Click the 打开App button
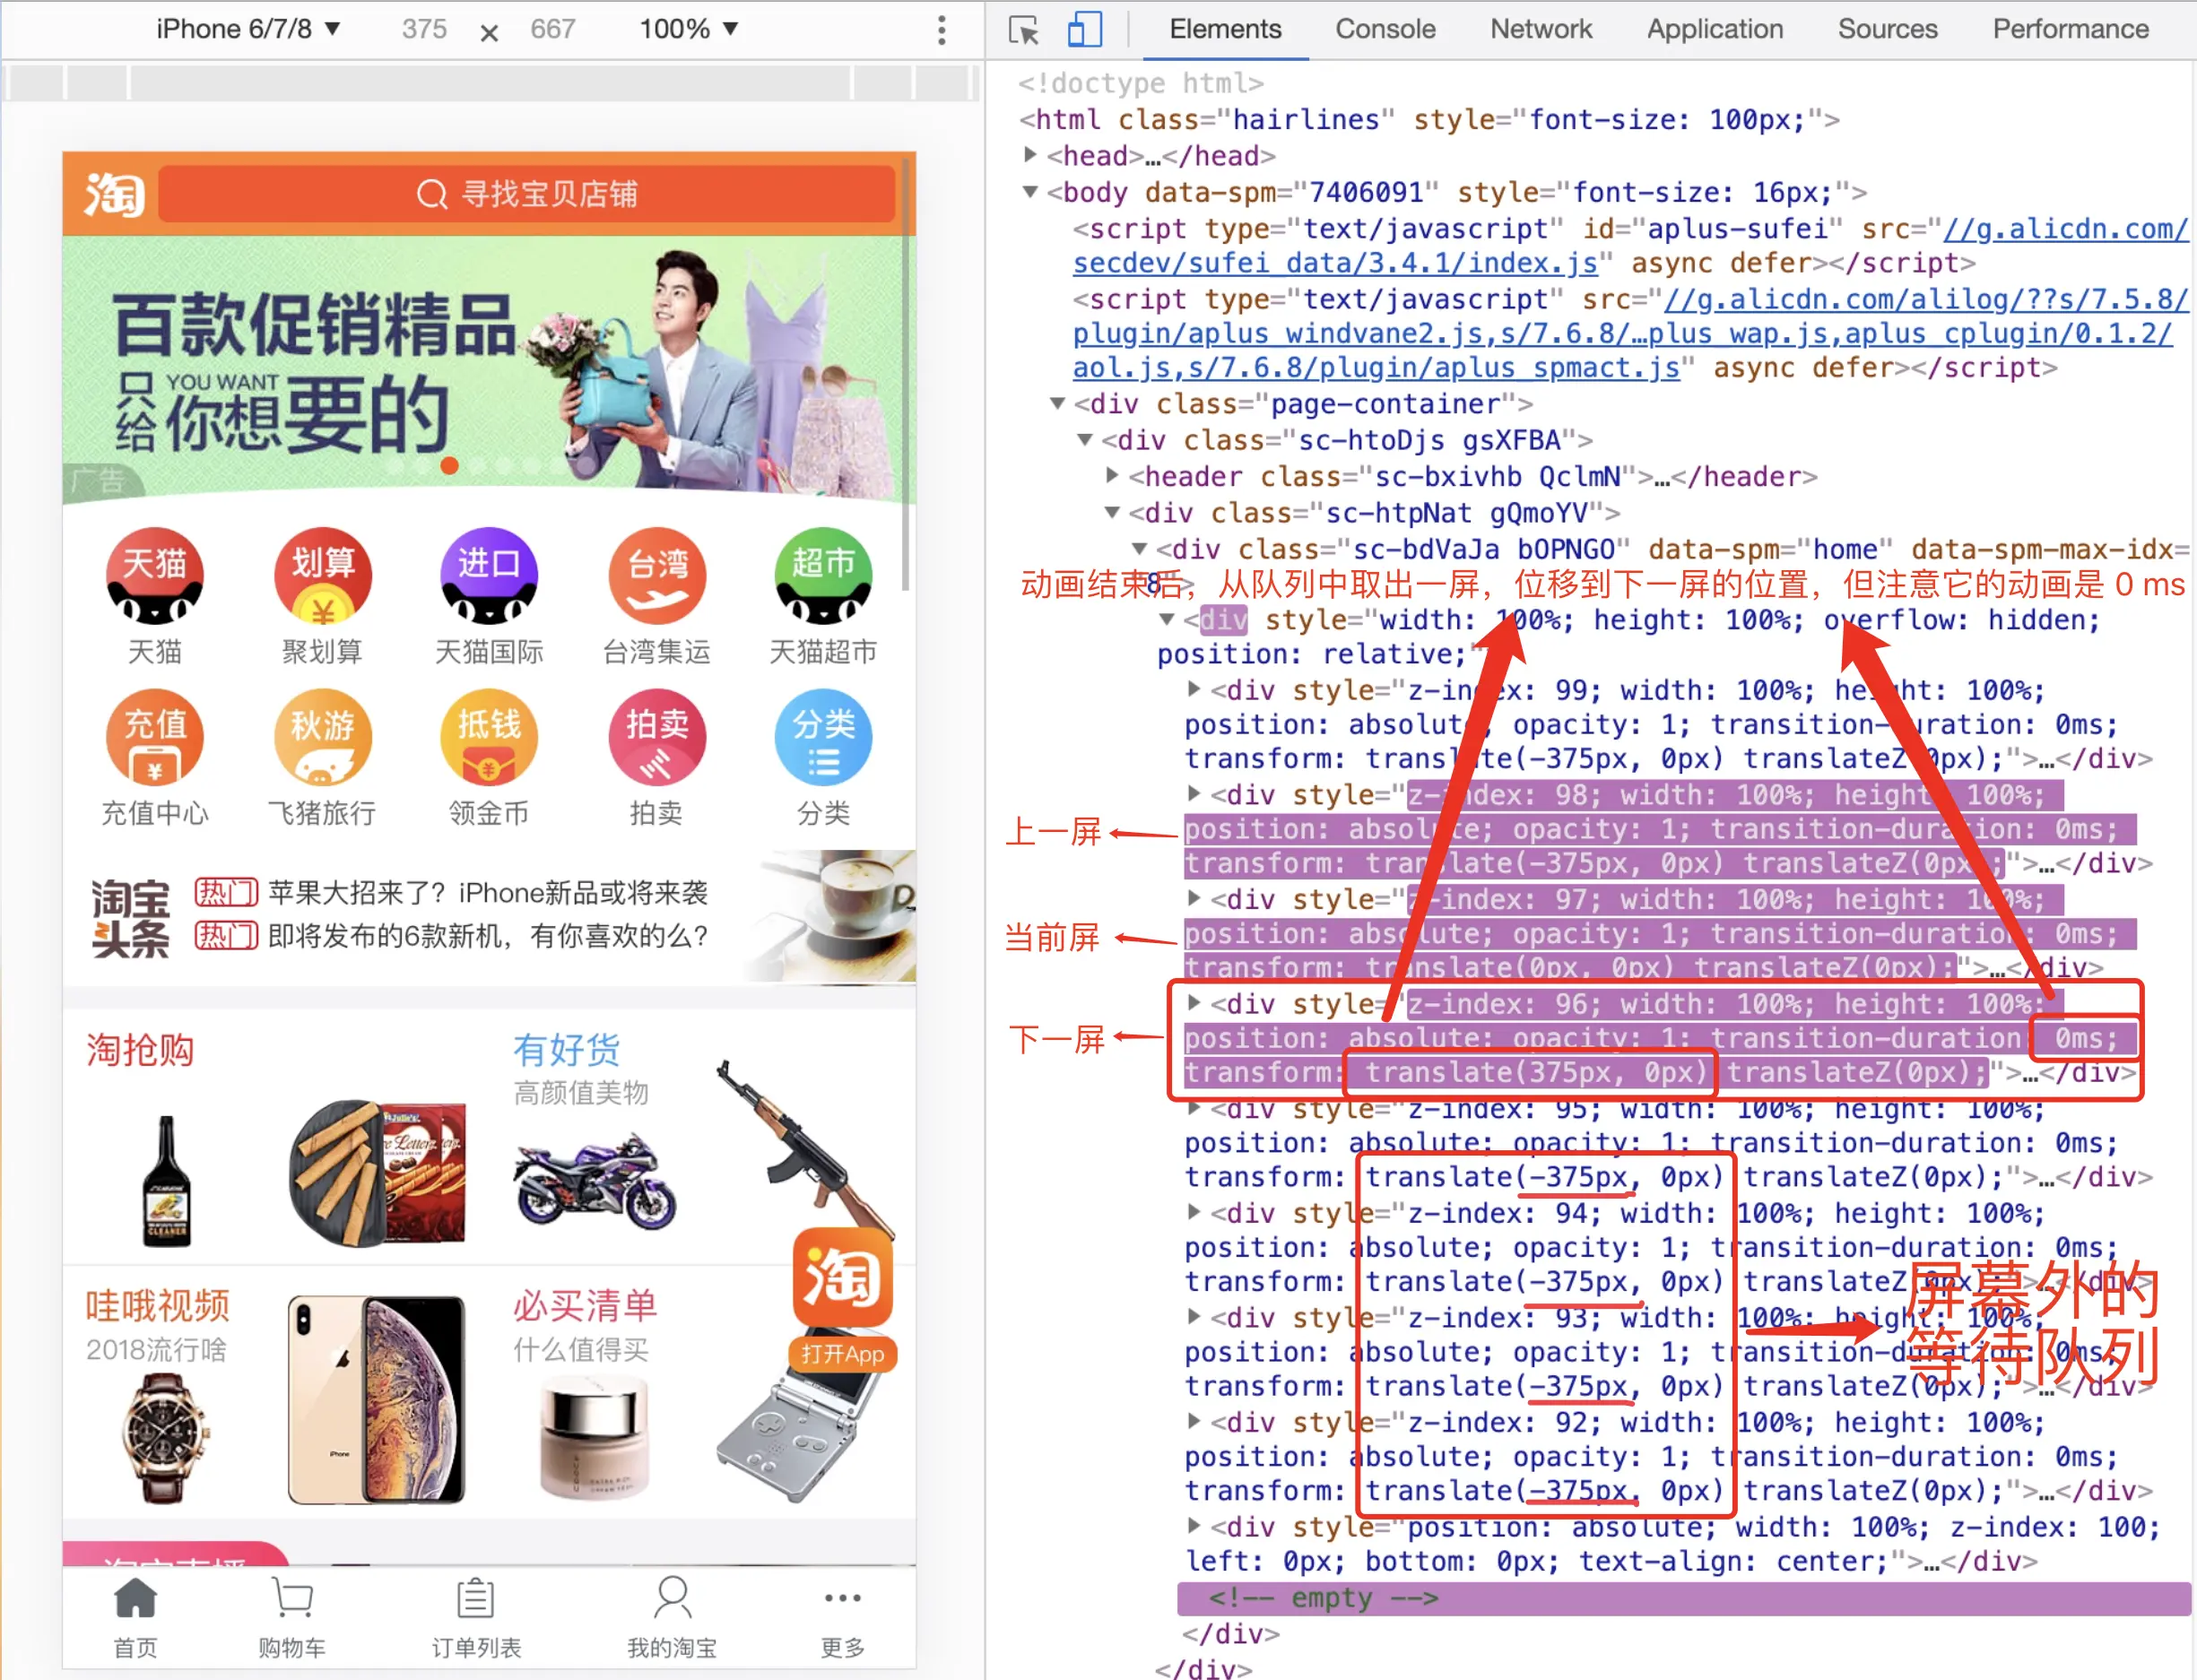 842,1354
